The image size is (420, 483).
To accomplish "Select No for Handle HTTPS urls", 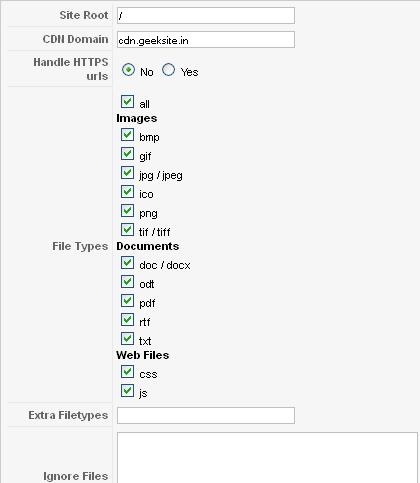I will (x=128, y=70).
